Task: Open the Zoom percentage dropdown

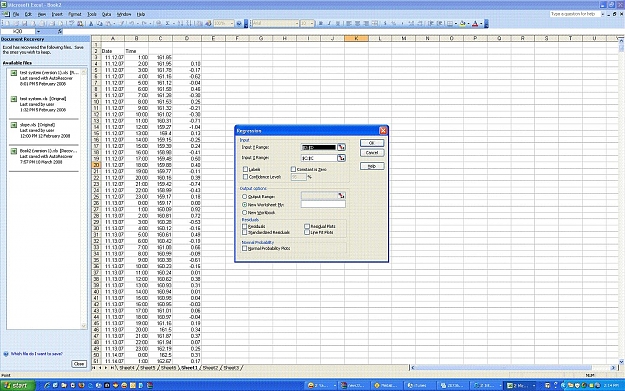Action: point(232,23)
